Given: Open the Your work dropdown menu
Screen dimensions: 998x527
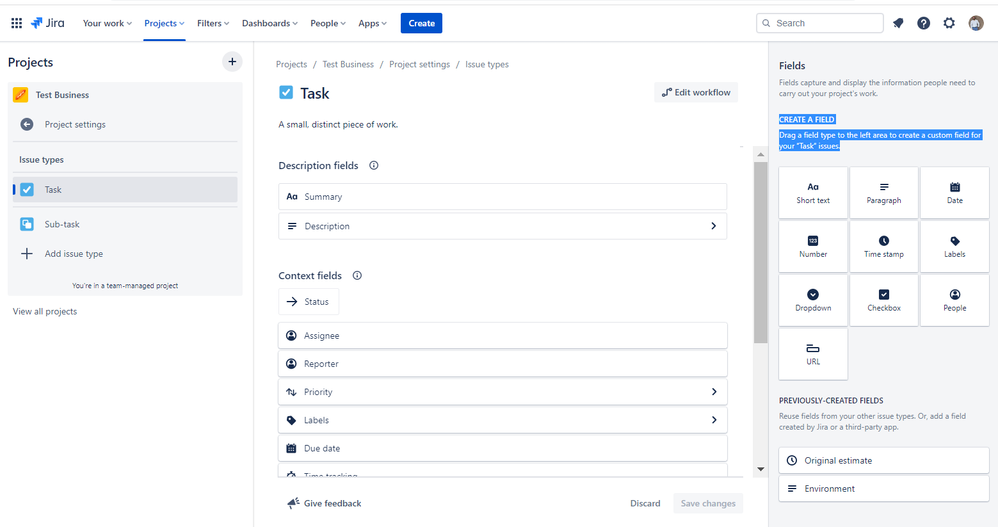Looking at the screenshot, I should click(x=107, y=23).
